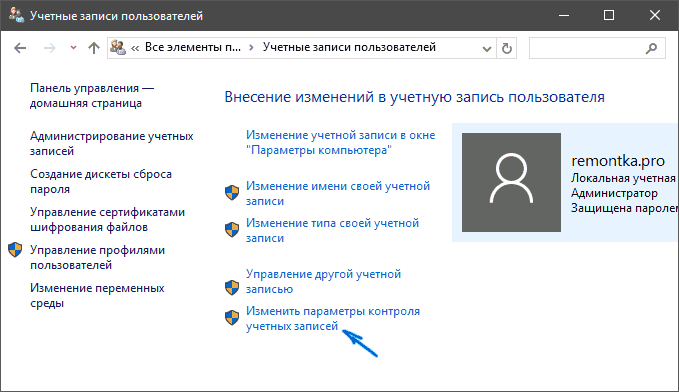Open 'Управление профилями пользователей' link
679x392 pixels.
click(x=97, y=258)
